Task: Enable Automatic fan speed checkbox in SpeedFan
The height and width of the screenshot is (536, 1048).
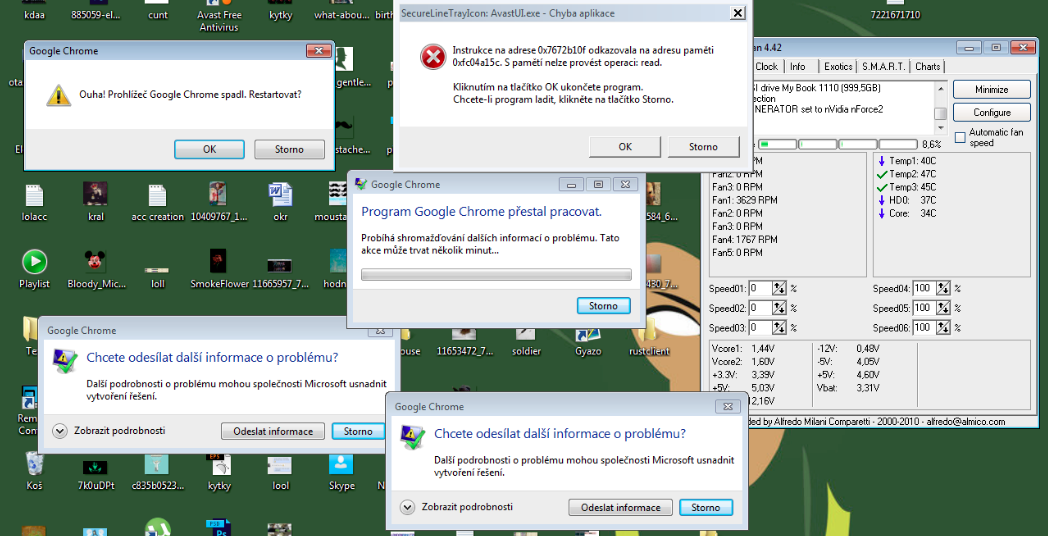Action: (x=960, y=137)
